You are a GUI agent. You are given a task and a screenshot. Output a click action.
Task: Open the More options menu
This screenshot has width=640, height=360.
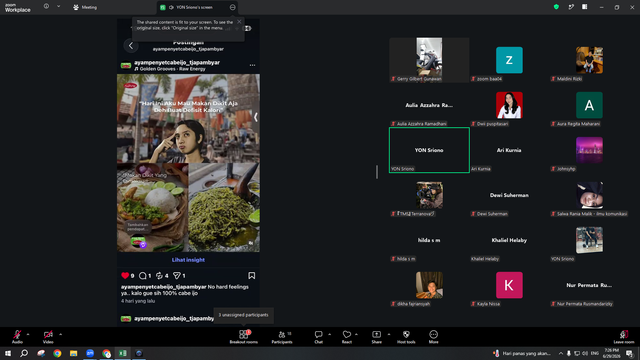[x=433, y=336]
